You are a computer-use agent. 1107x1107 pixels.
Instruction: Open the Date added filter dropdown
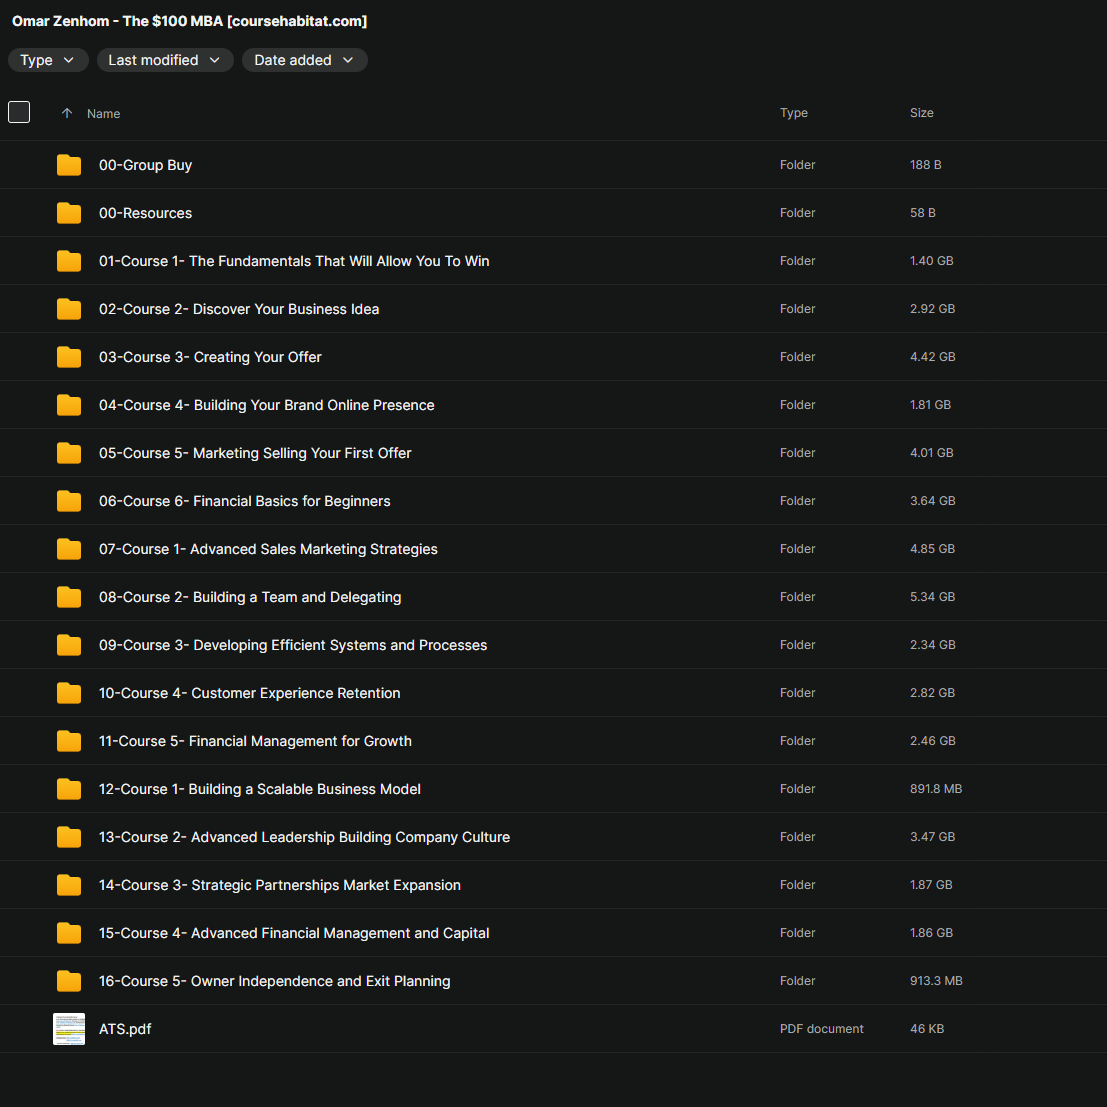pos(304,60)
